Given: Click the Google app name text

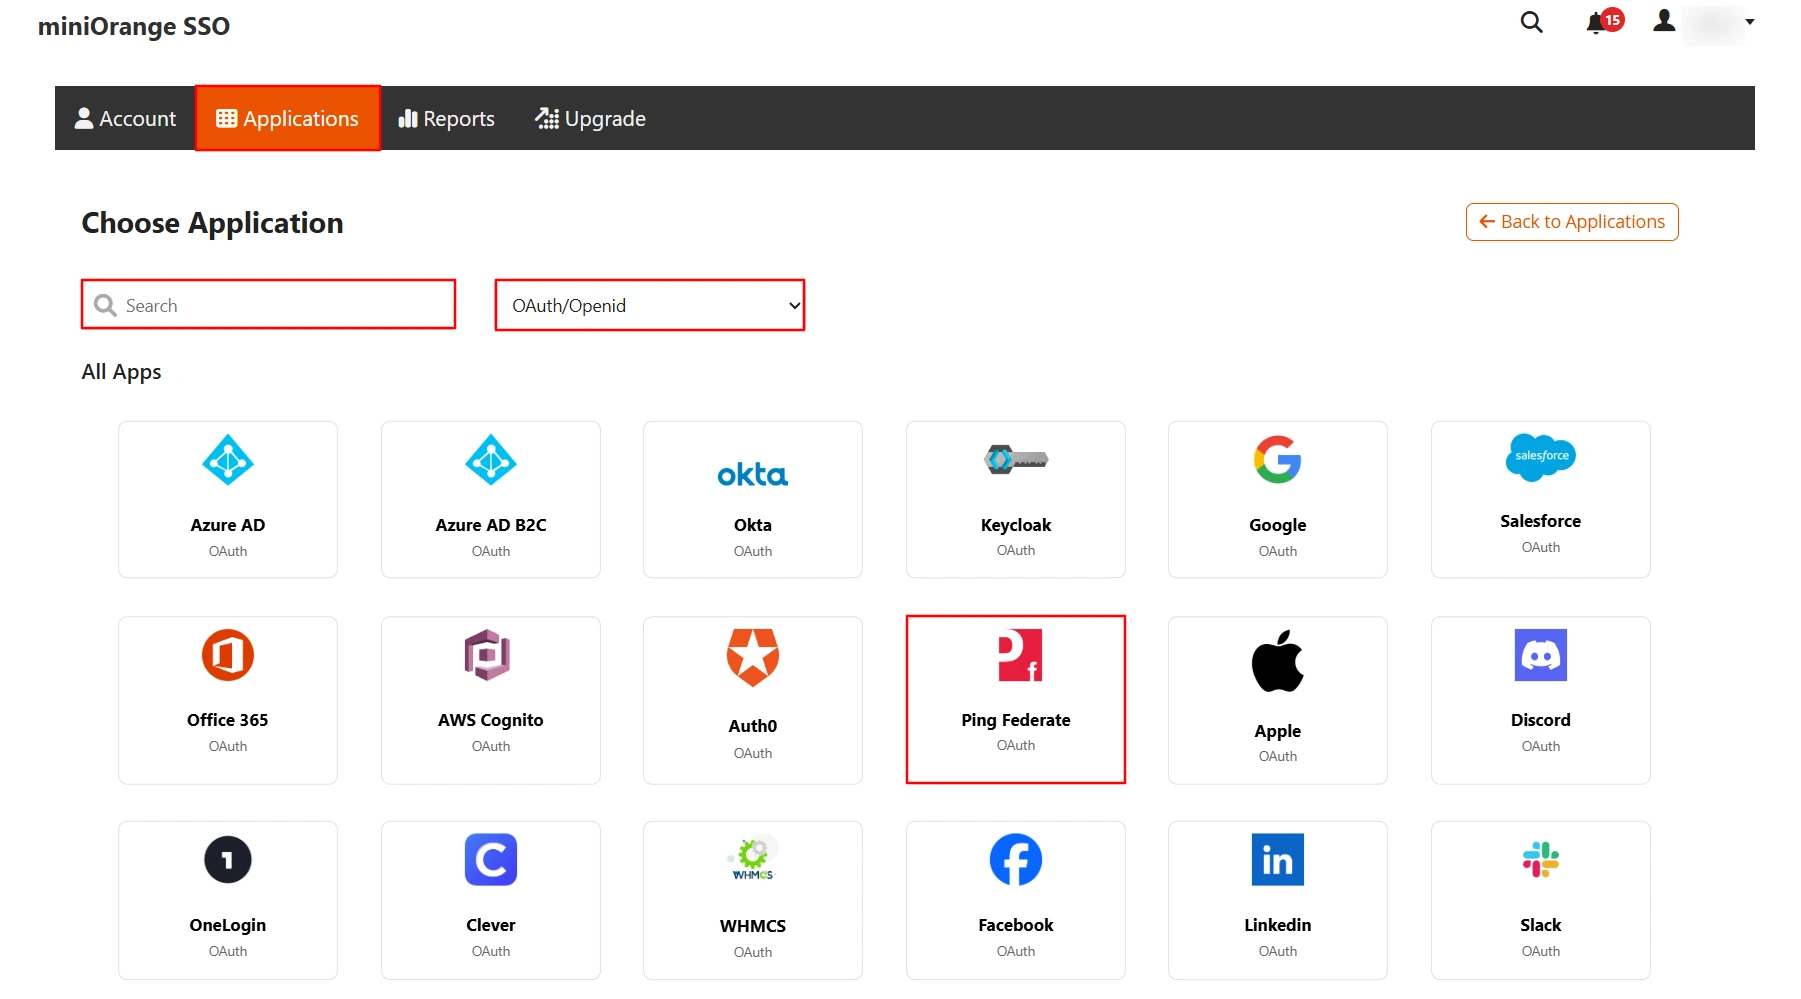Looking at the screenshot, I should point(1278,525).
